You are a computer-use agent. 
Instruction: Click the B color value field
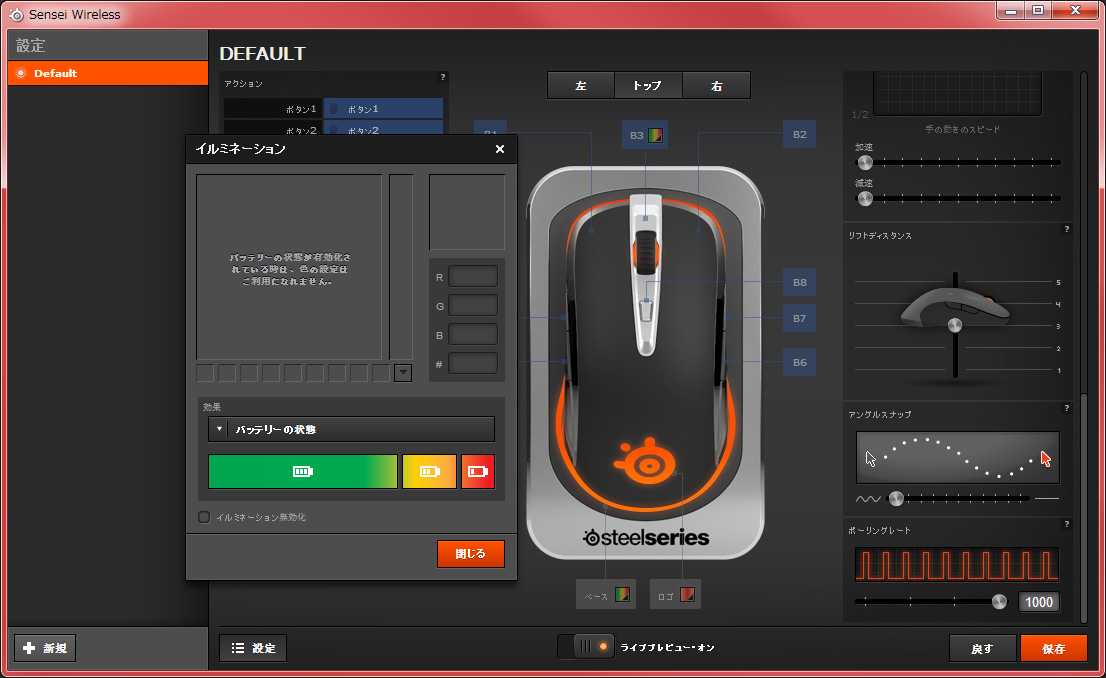tap(473, 334)
